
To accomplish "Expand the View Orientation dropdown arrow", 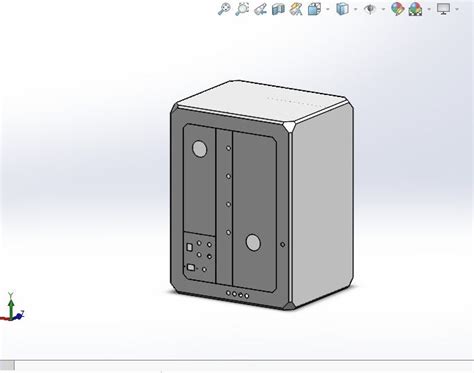I will [328, 9].
